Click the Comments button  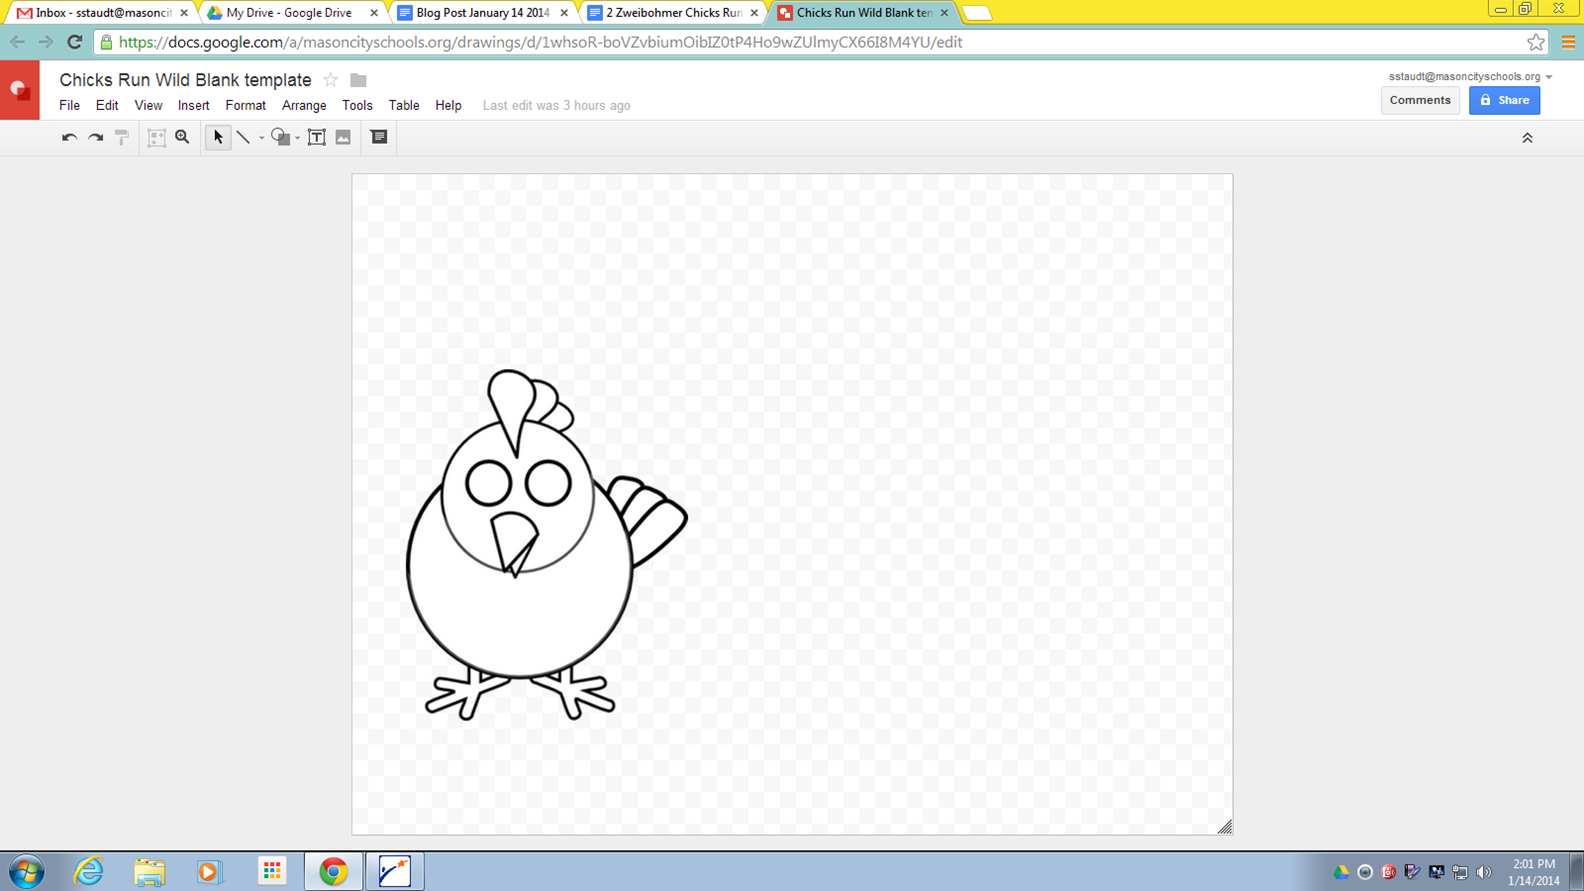pos(1420,100)
